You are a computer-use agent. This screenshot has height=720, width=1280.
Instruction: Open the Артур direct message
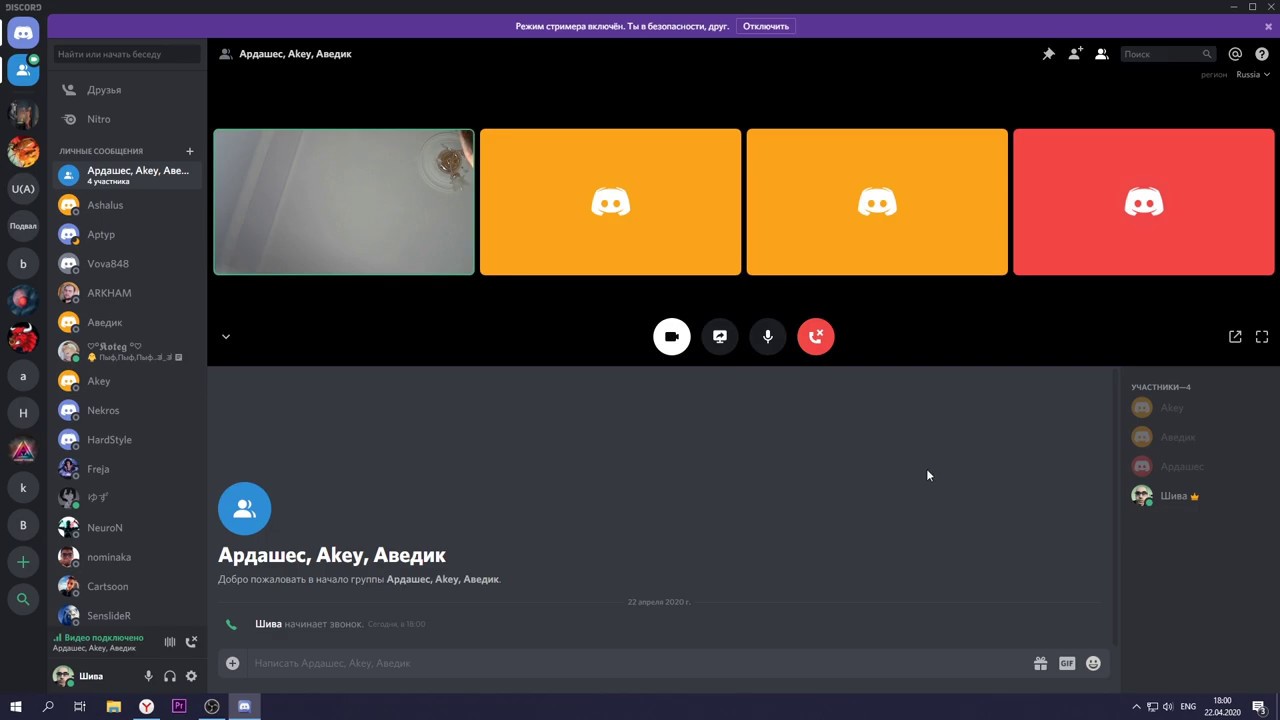coord(127,234)
